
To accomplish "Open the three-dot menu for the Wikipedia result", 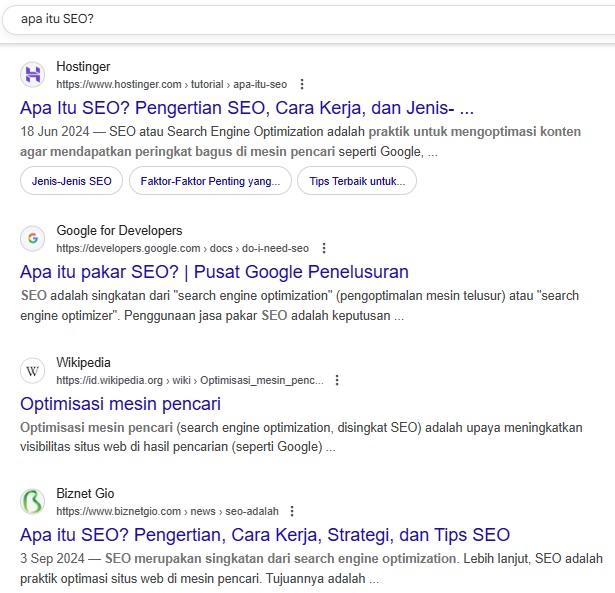I will pyautogui.click(x=337, y=380).
